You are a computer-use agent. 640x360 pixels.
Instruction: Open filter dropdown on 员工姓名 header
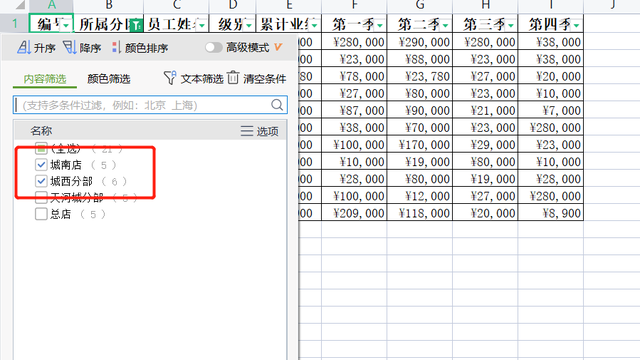pyautogui.click(x=202, y=26)
